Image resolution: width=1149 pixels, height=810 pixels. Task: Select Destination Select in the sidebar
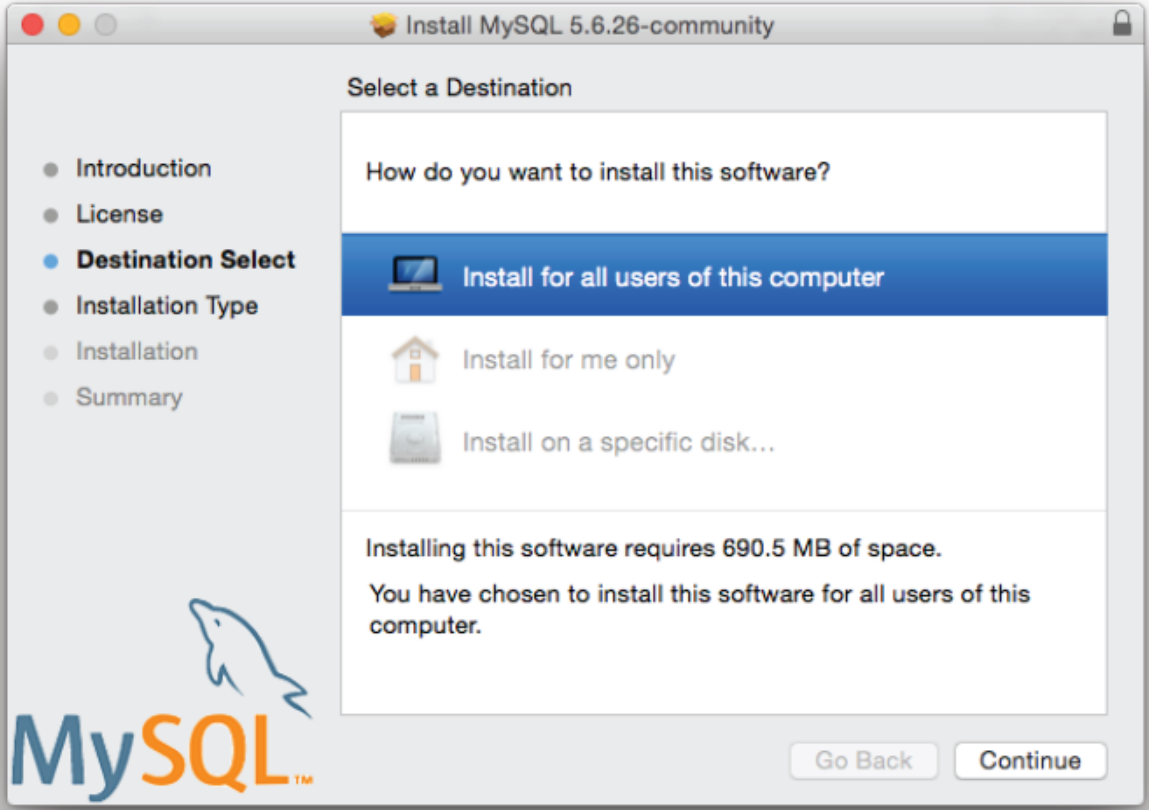tap(186, 259)
